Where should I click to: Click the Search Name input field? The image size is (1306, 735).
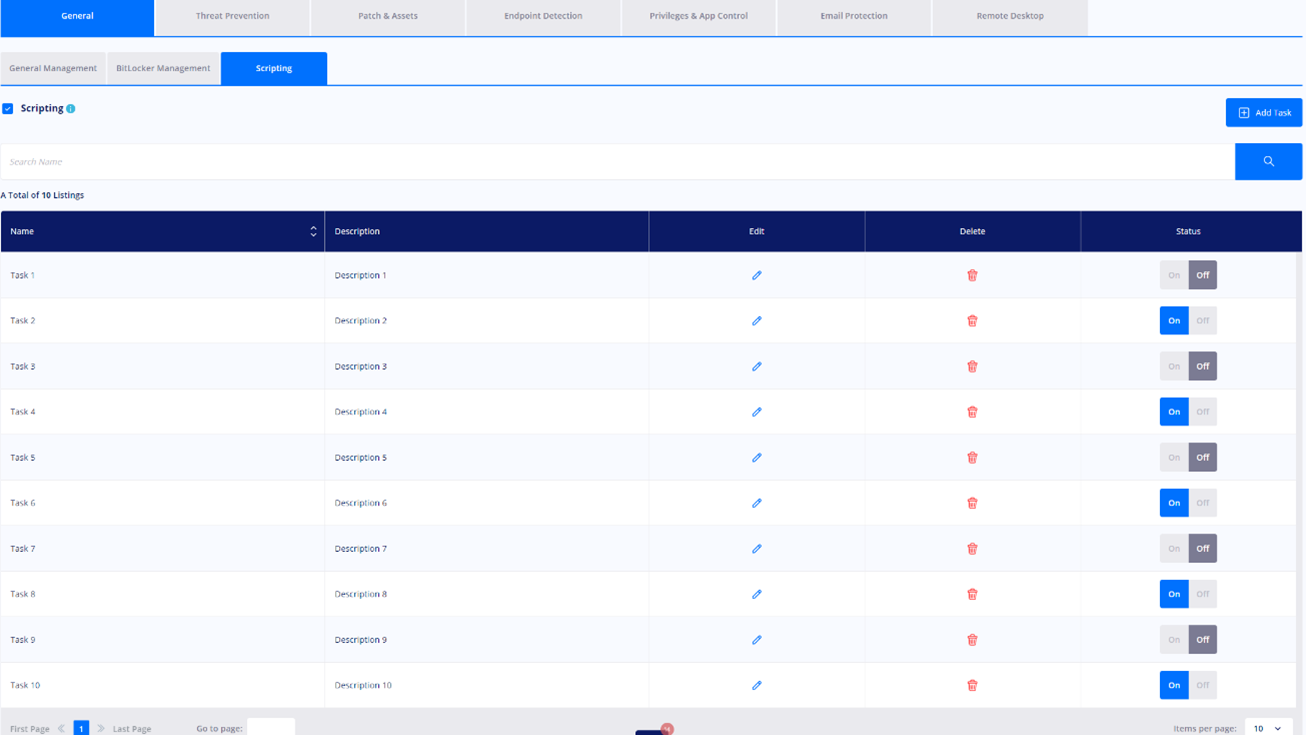618,161
